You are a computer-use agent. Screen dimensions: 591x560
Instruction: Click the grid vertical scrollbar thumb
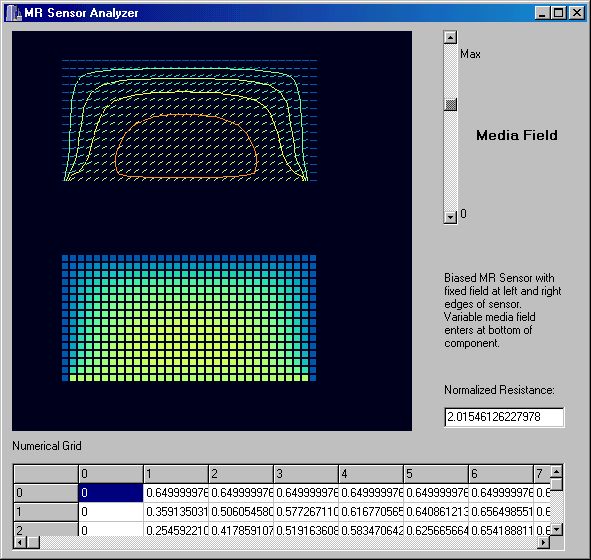[556, 484]
